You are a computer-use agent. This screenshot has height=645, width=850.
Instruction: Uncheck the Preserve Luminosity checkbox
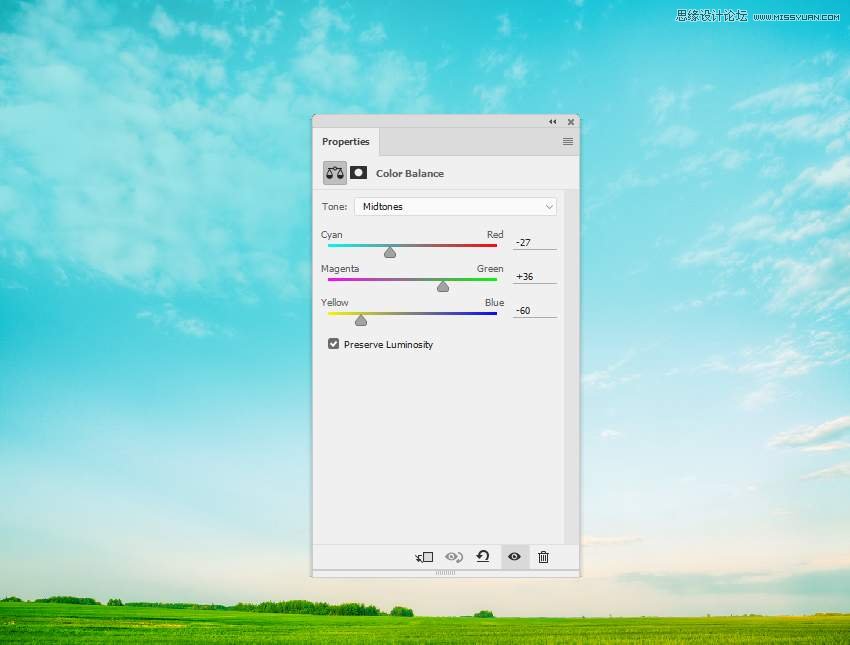(x=334, y=344)
